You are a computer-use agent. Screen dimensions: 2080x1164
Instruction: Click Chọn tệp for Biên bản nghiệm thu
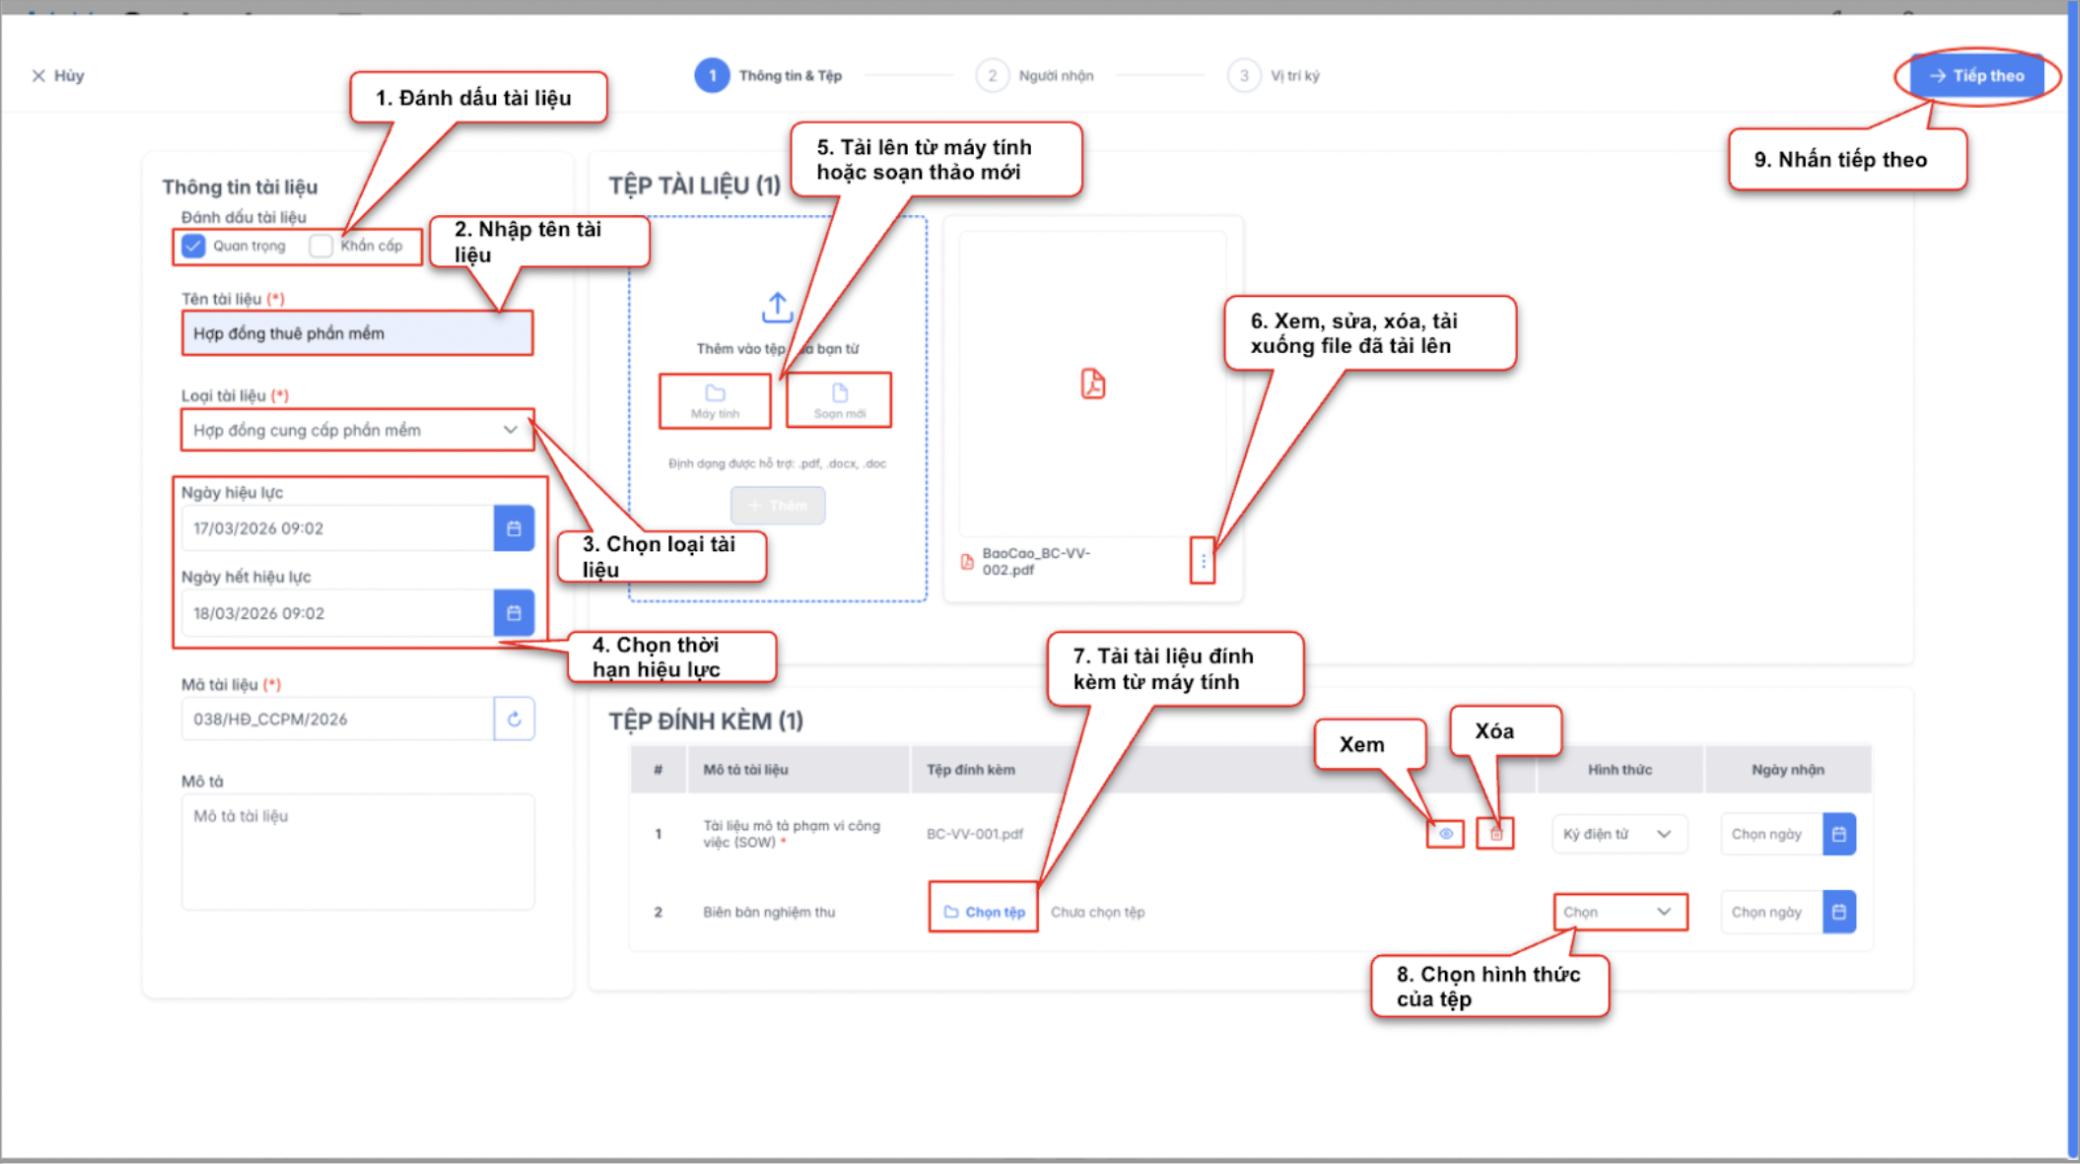pos(984,912)
